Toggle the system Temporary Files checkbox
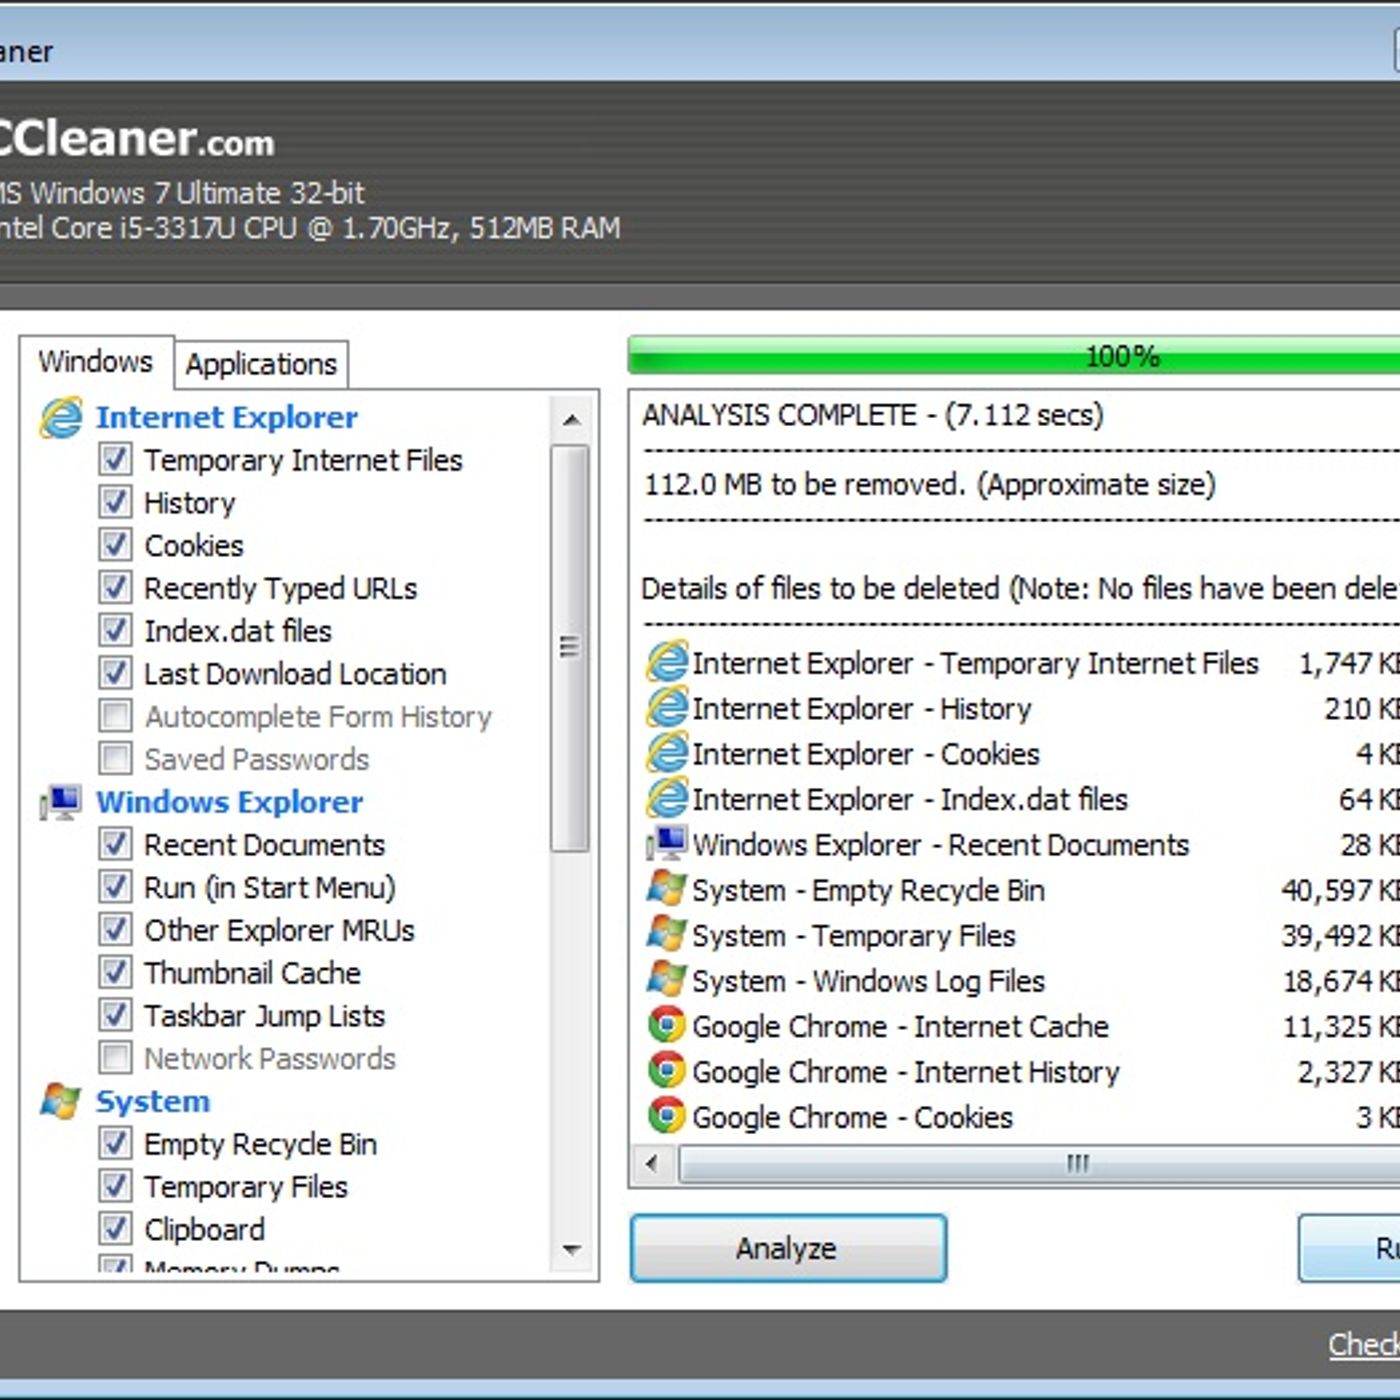The height and width of the screenshot is (1400, 1400). click(x=115, y=1186)
